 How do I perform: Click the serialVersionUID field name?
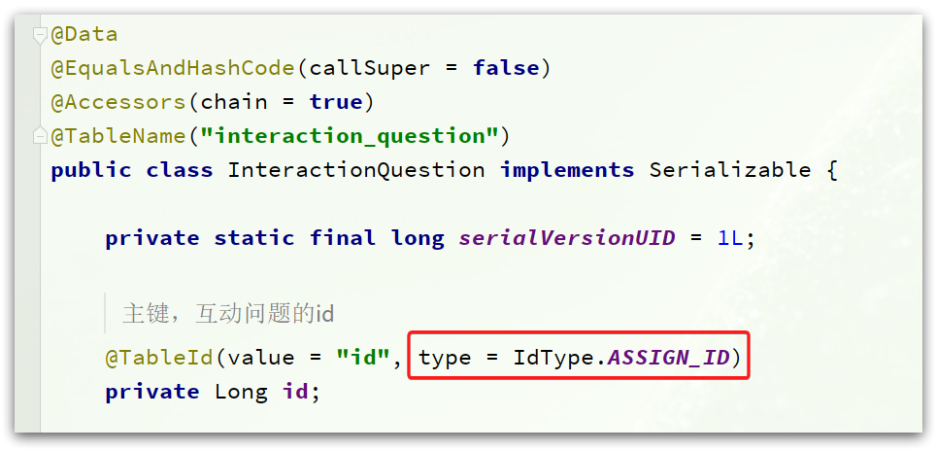(567, 238)
